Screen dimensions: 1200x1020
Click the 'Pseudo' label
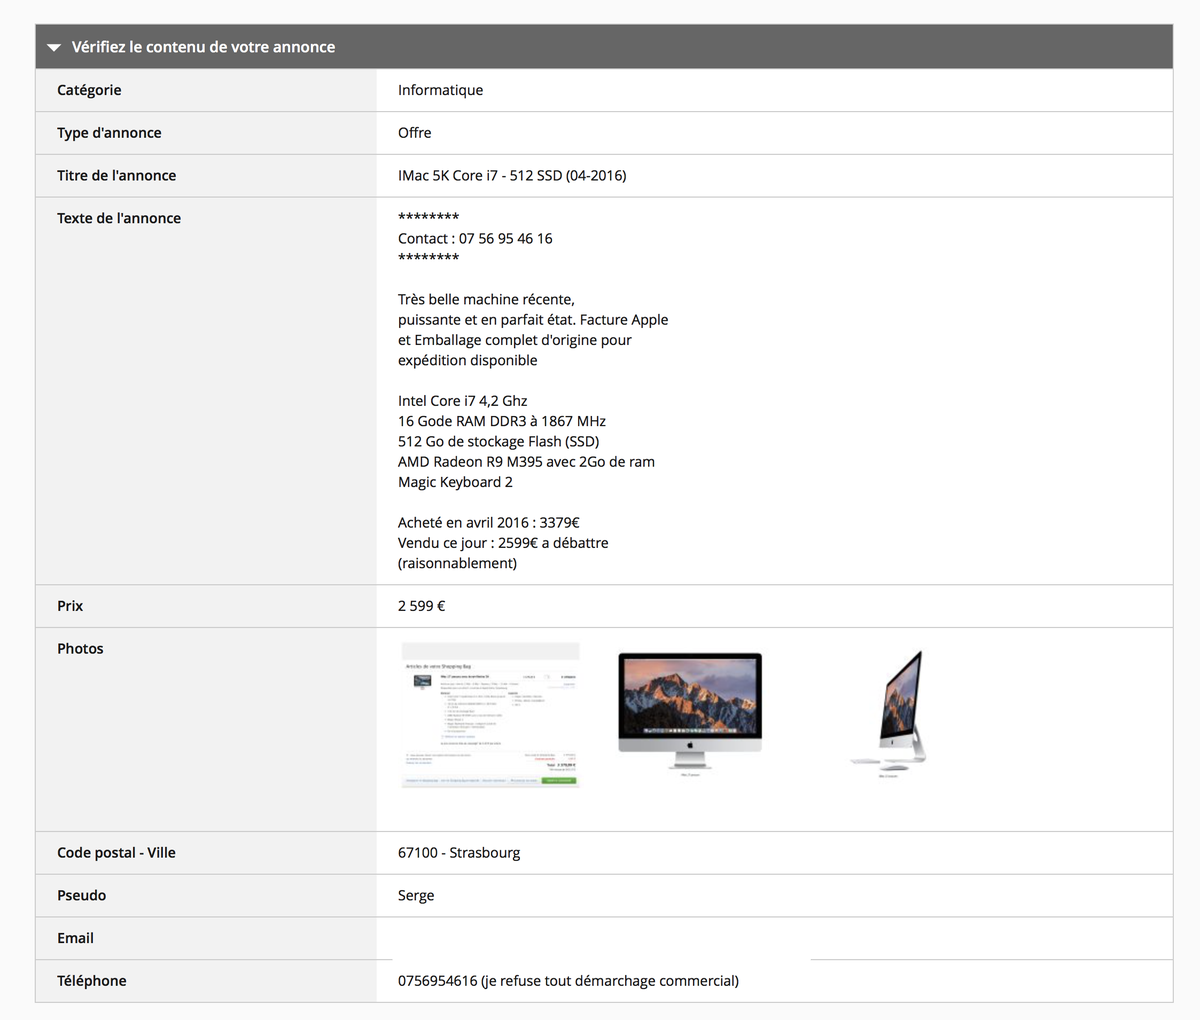(81, 896)
